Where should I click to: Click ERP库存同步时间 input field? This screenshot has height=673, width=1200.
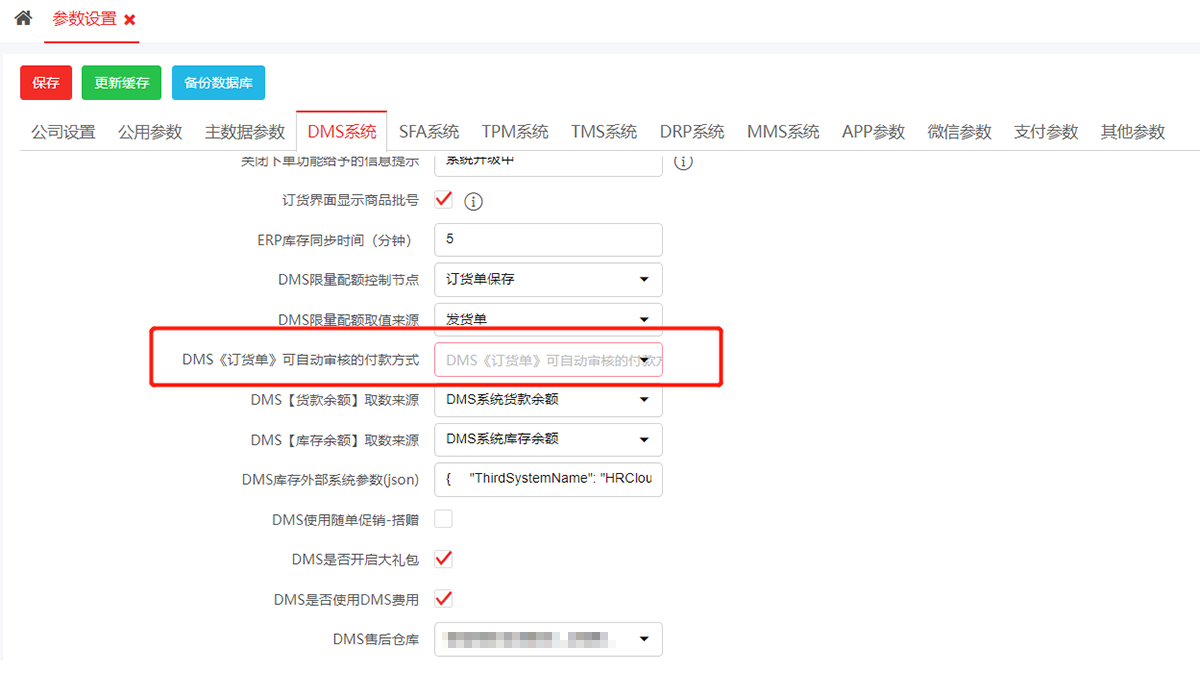[548, 240]
